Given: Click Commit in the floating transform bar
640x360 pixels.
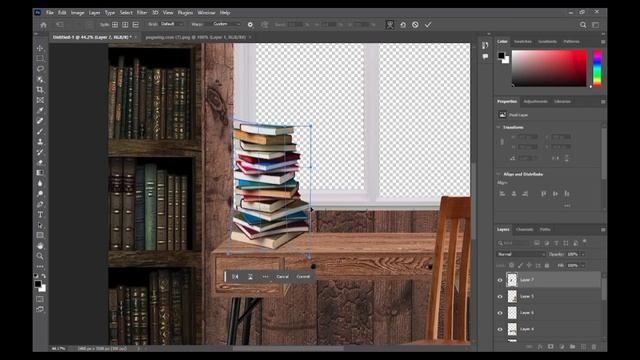Looking at the screenshot, I should tap(303, 276).
